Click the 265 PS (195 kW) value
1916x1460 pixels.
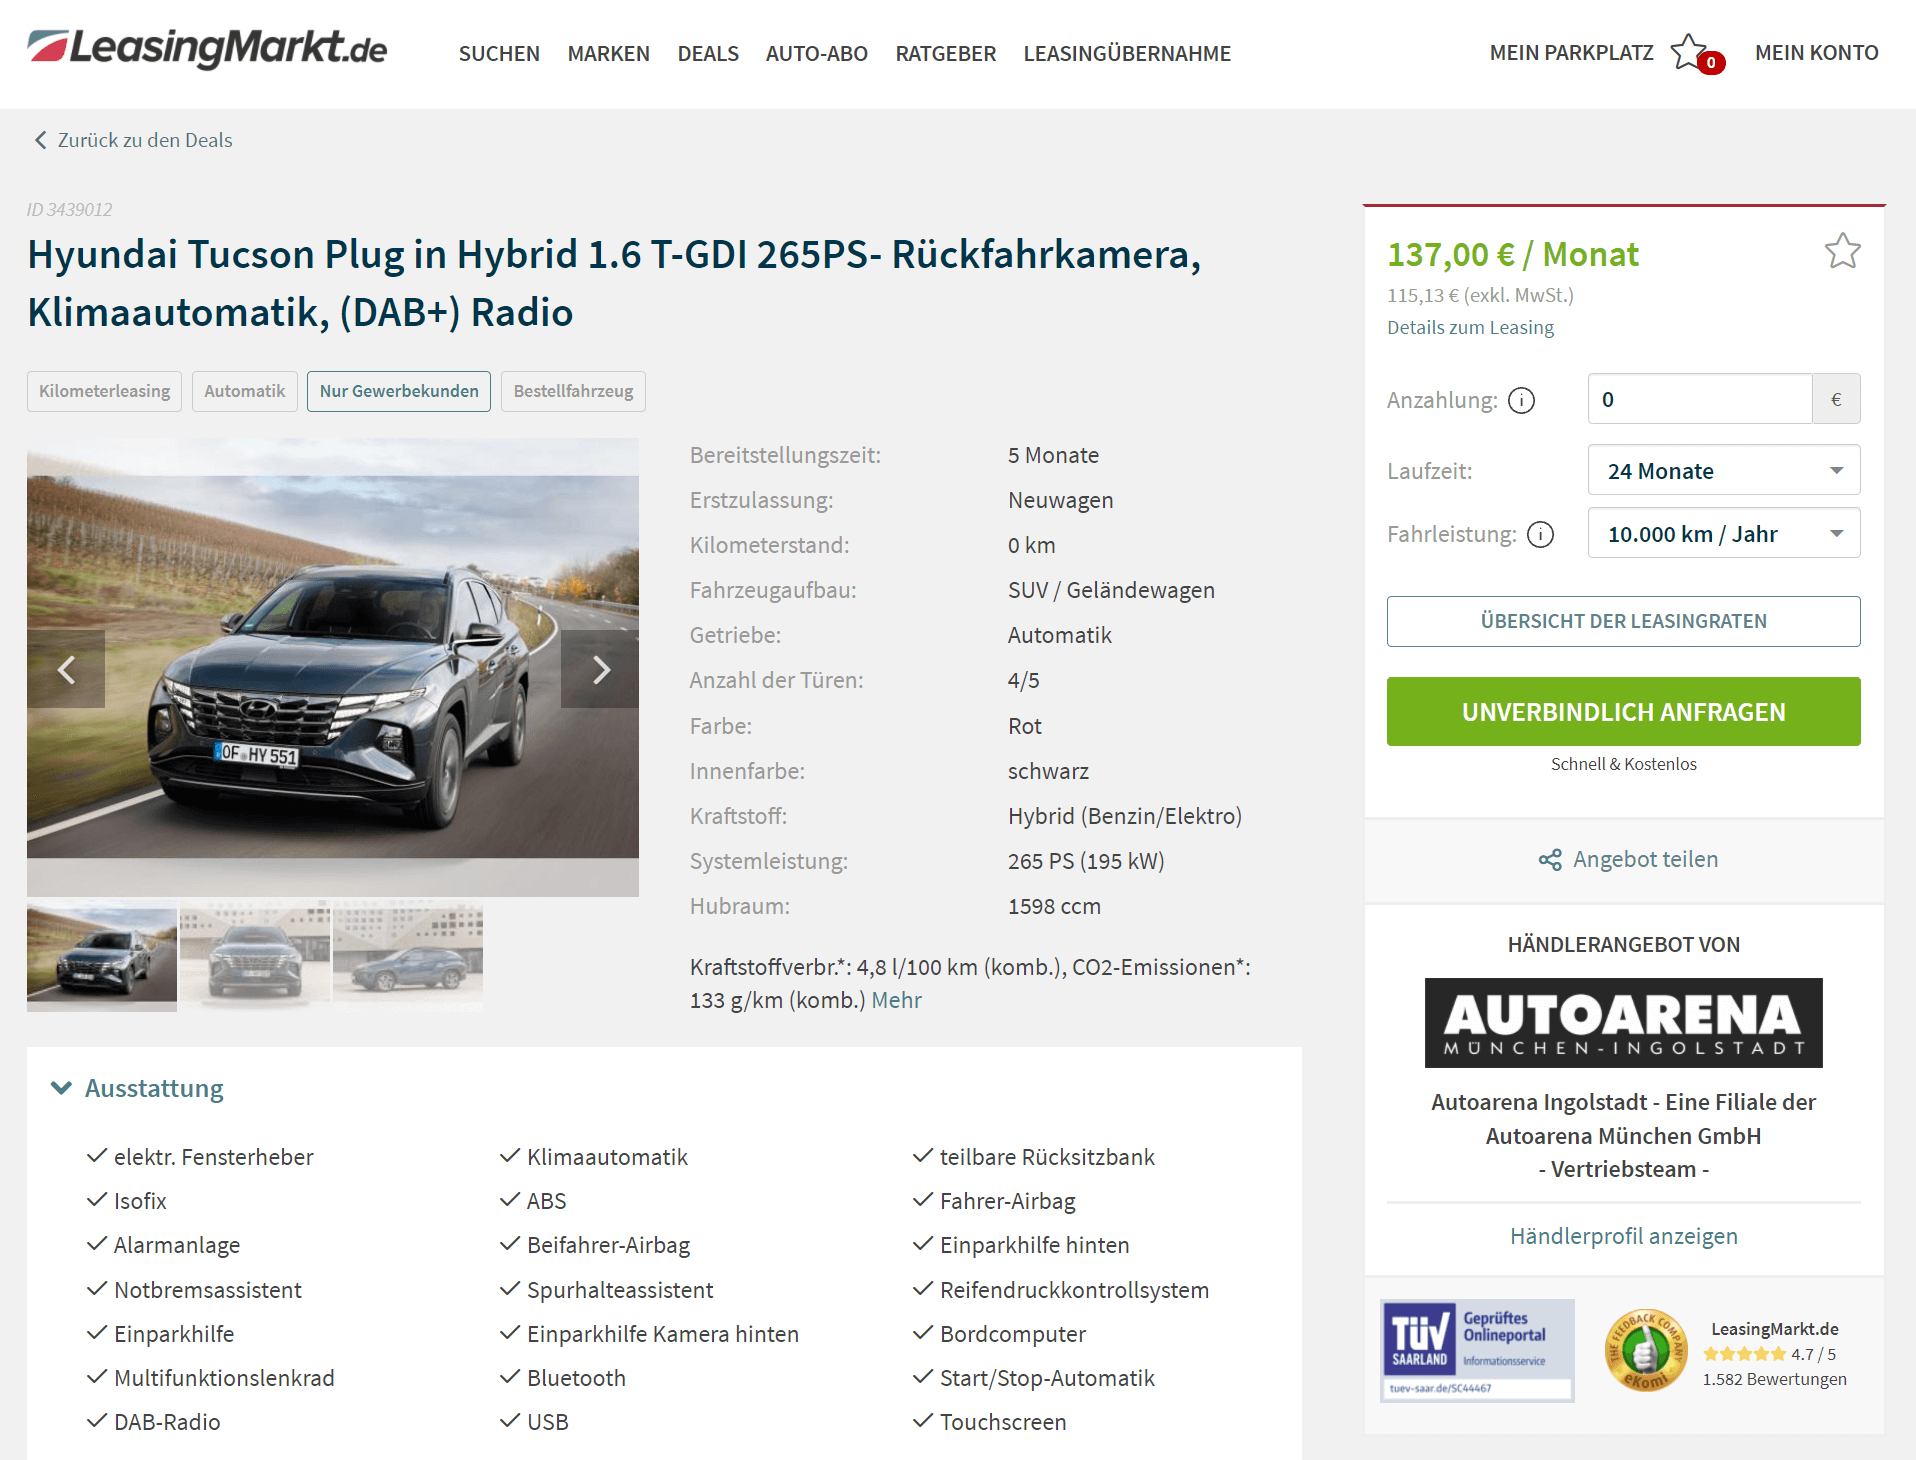tap(1086, 861)
